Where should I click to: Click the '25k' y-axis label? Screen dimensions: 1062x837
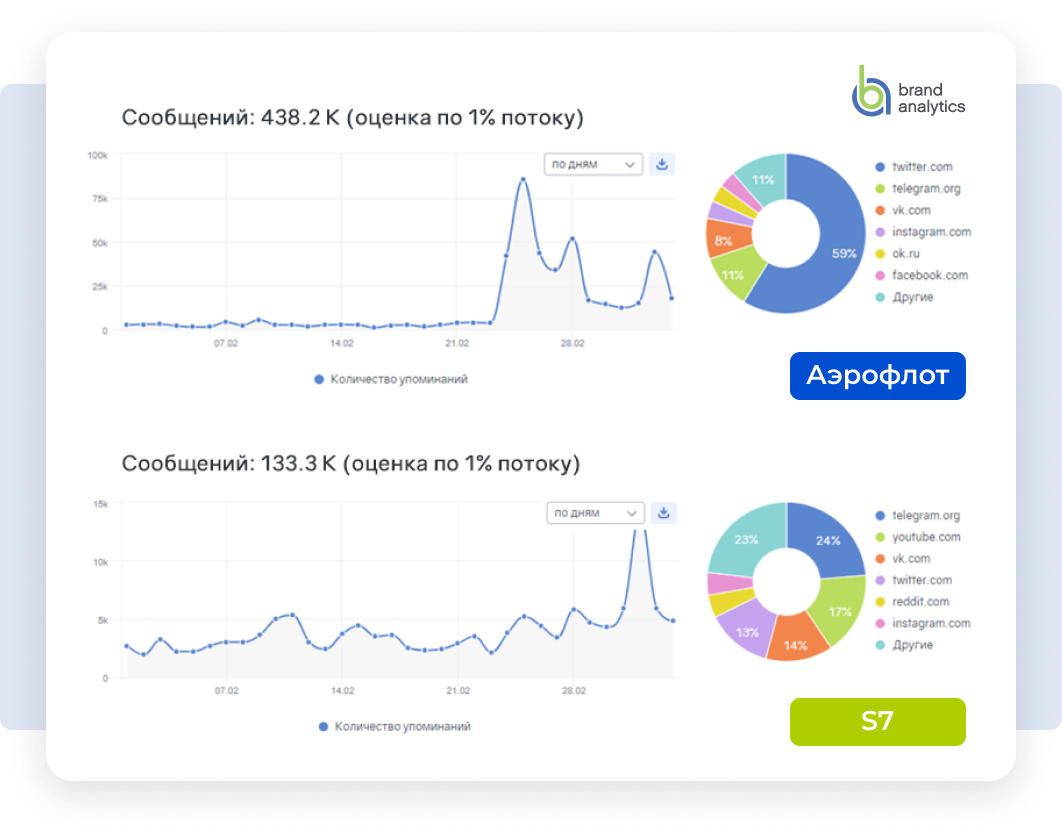tap(100, 287)
